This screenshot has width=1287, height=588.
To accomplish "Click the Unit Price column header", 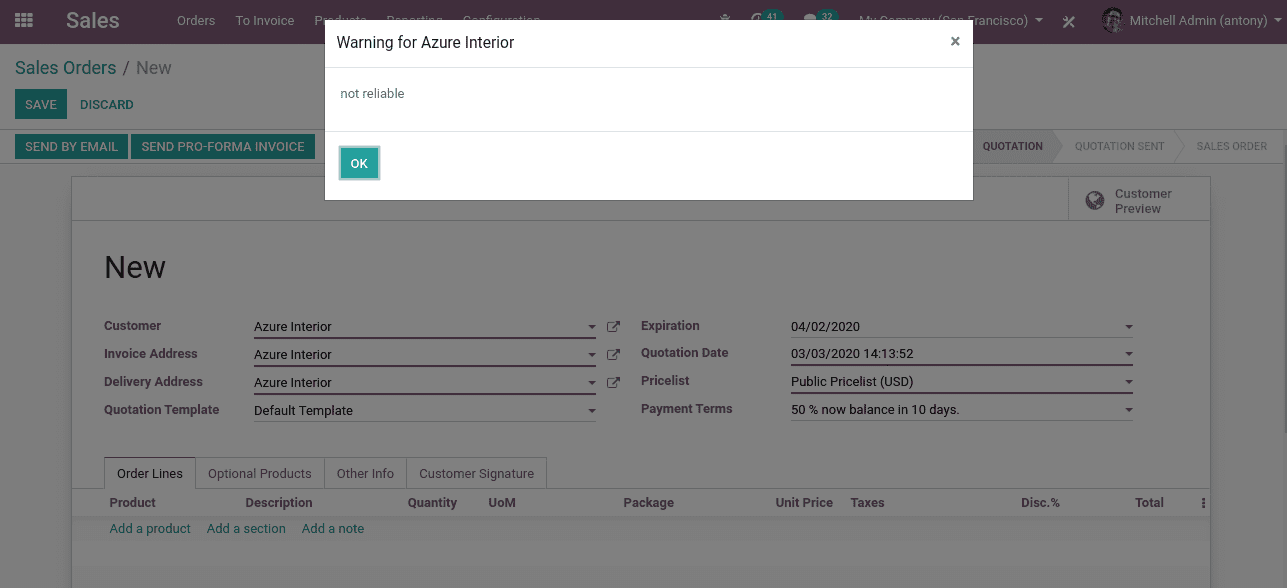I will pyautogui.click(x=804, y=503).
